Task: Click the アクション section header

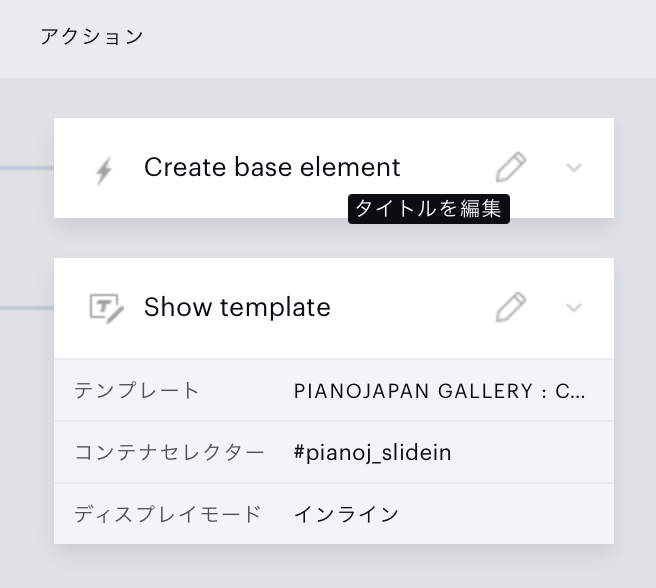Action: pyautogui.click(x=91, y=37)
